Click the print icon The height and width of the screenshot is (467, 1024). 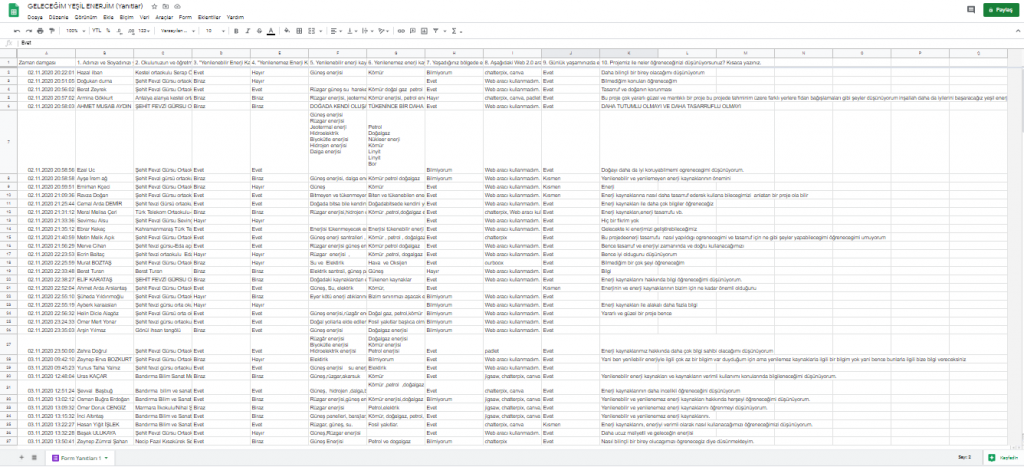pyautogui.click(x=40, y=30)
